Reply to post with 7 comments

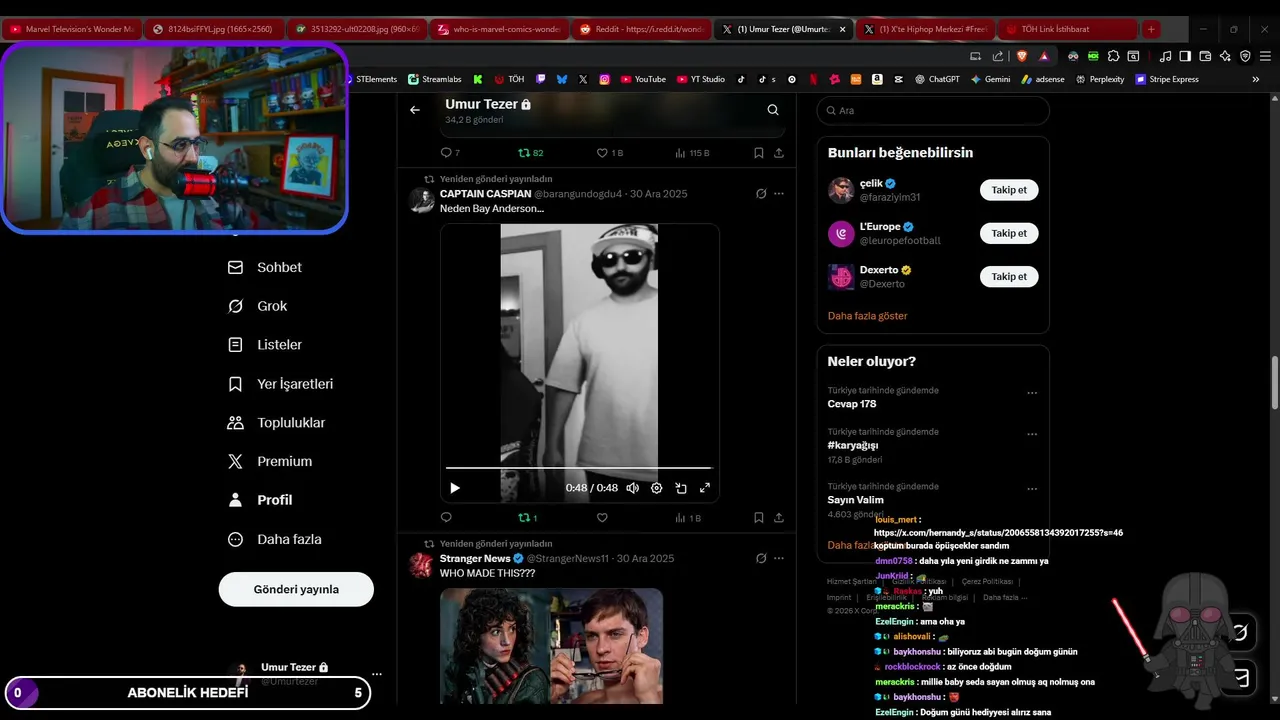[x=450, y=153]
